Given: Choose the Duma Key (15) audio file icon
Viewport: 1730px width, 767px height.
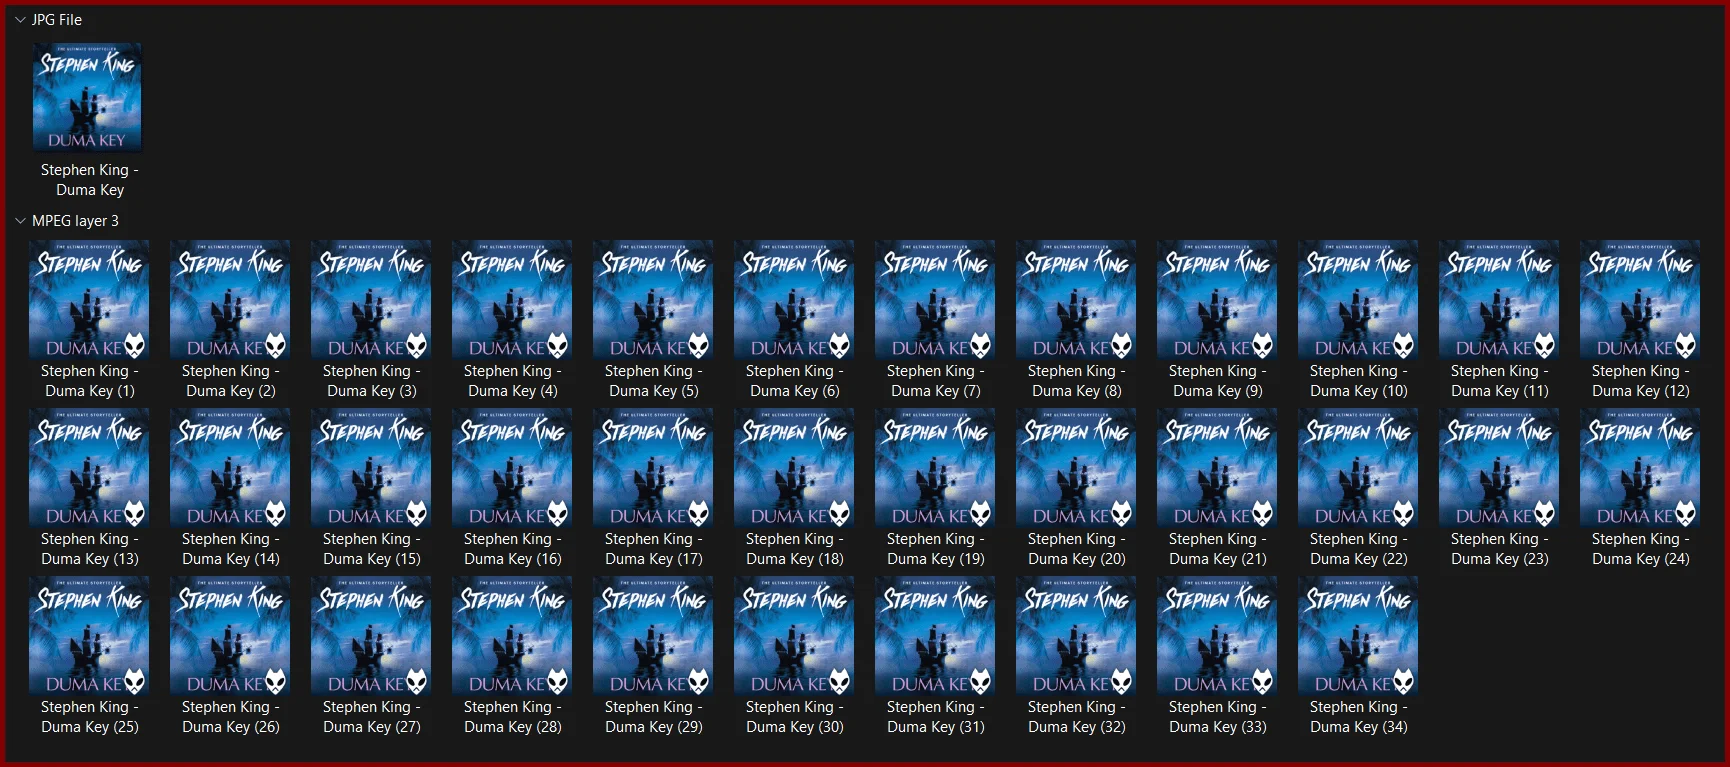Looking at the screenshot, I should [371, 468].
